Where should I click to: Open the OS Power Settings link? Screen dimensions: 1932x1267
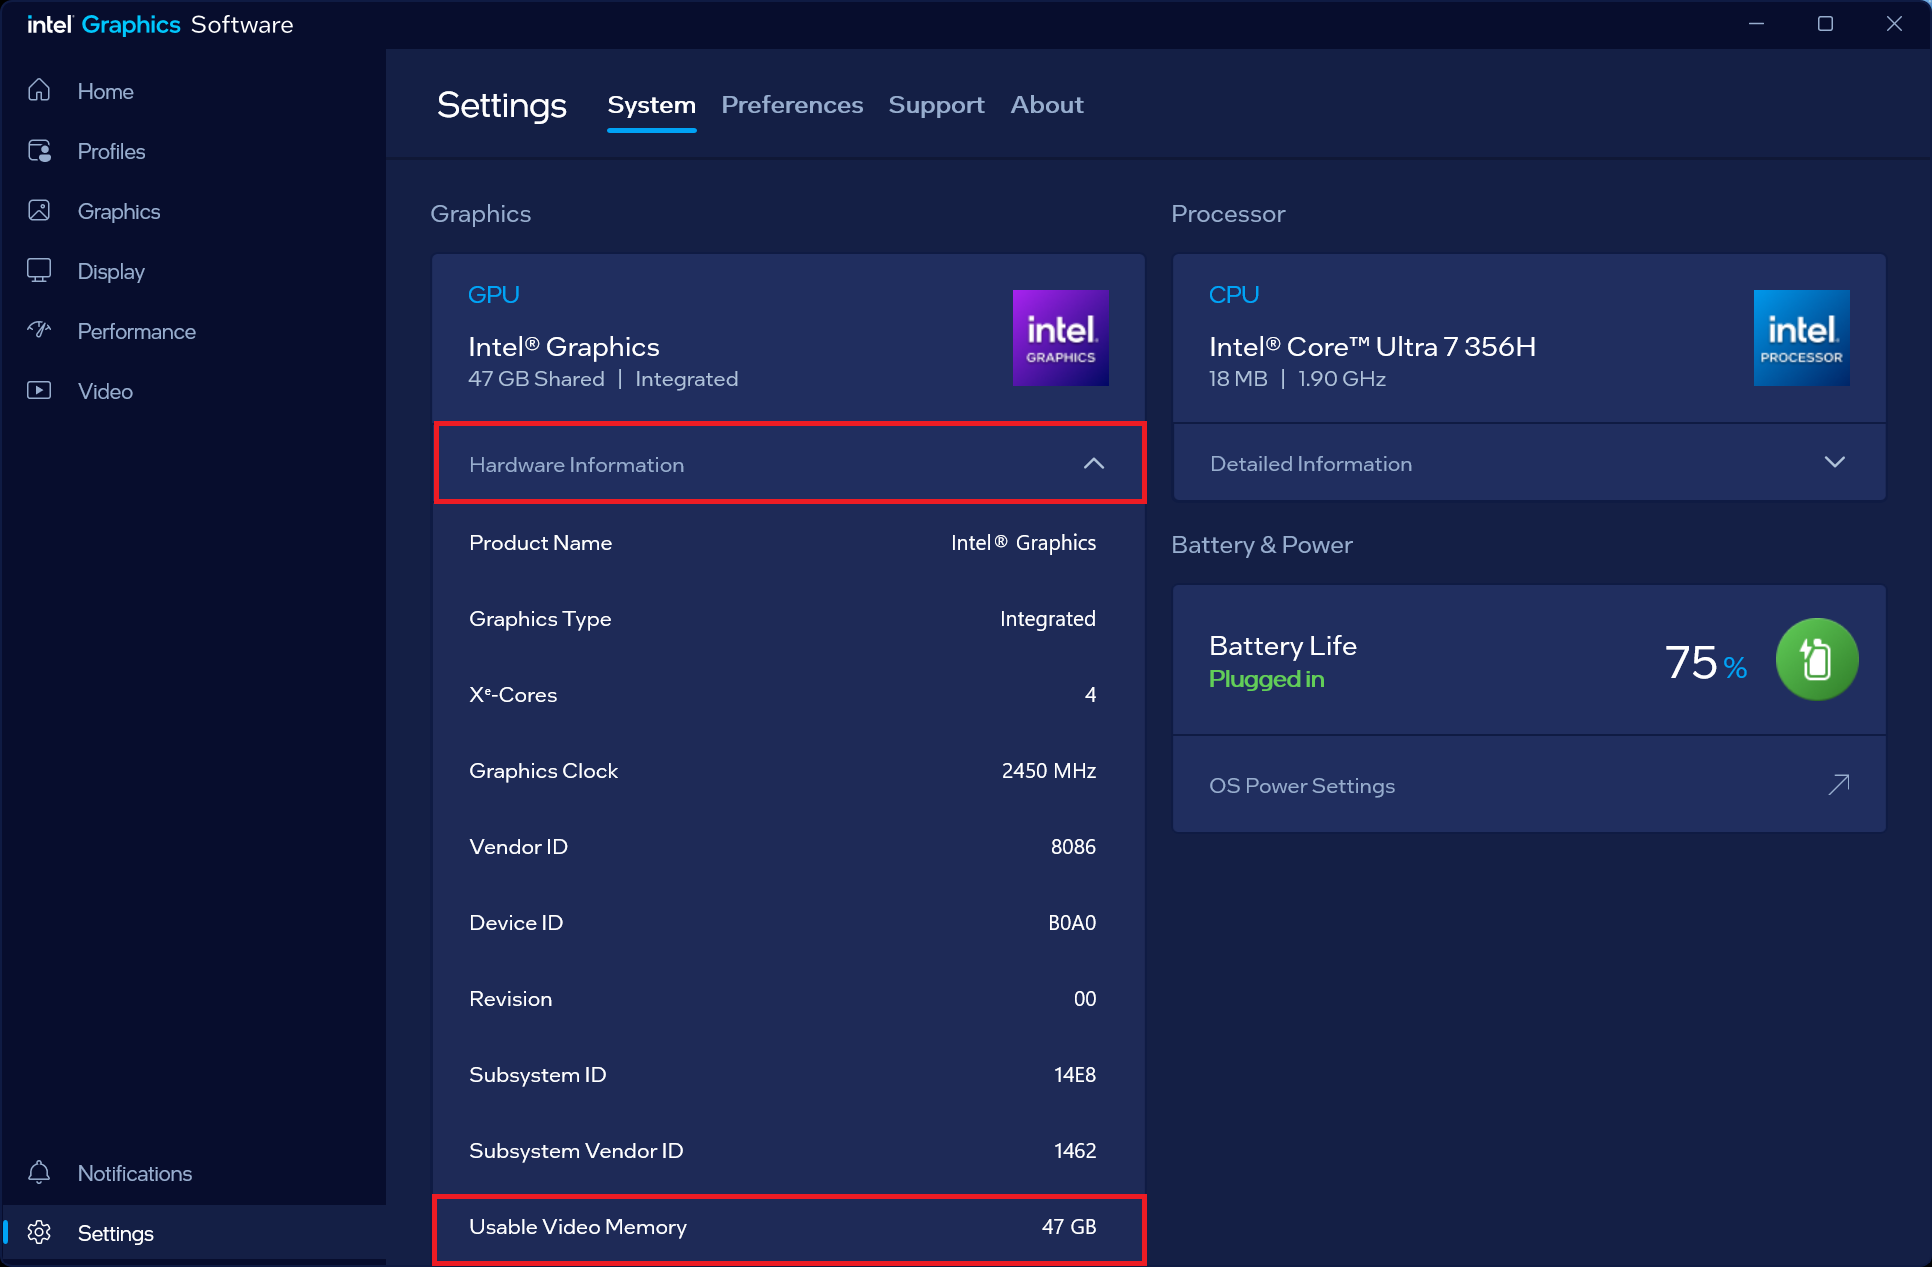[x=1529, y=785]
